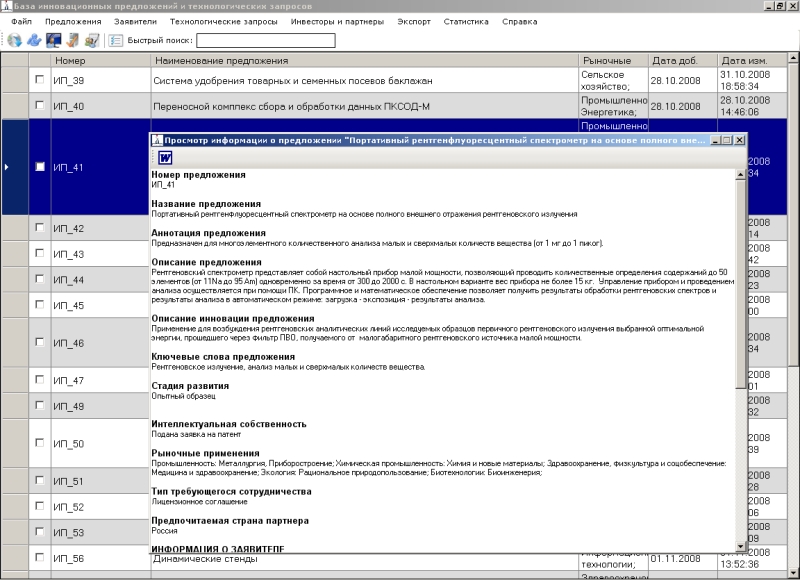Select the ИП_56 number cell
Viewport: 800px width, 580px height.
(x=101, y=558)
